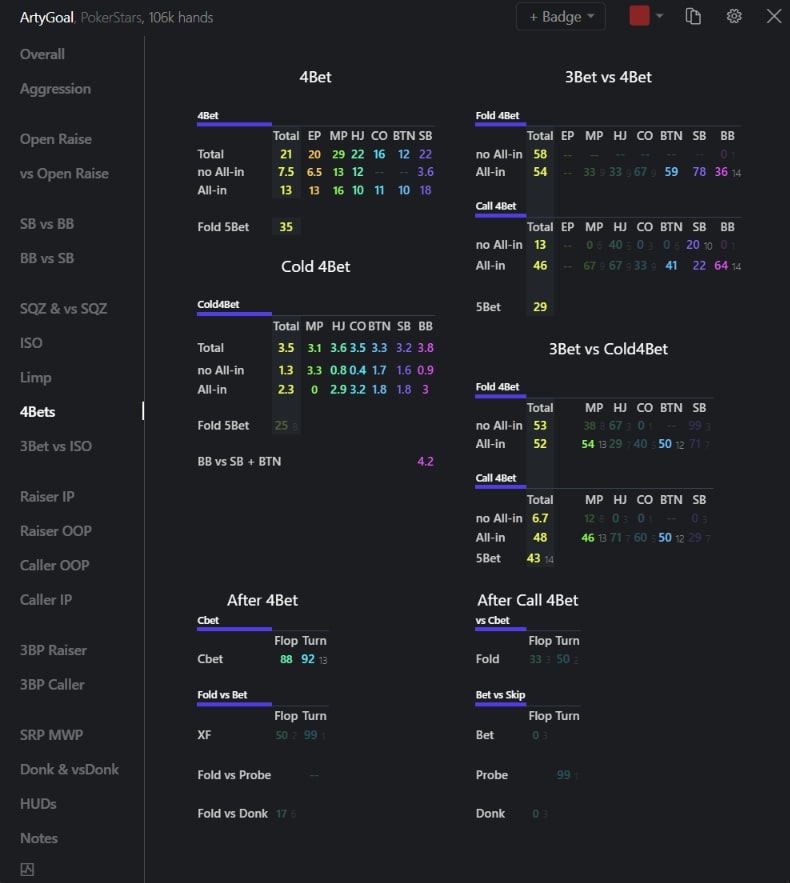Go to SQZ & vs SQZ stats

[63, 308]
